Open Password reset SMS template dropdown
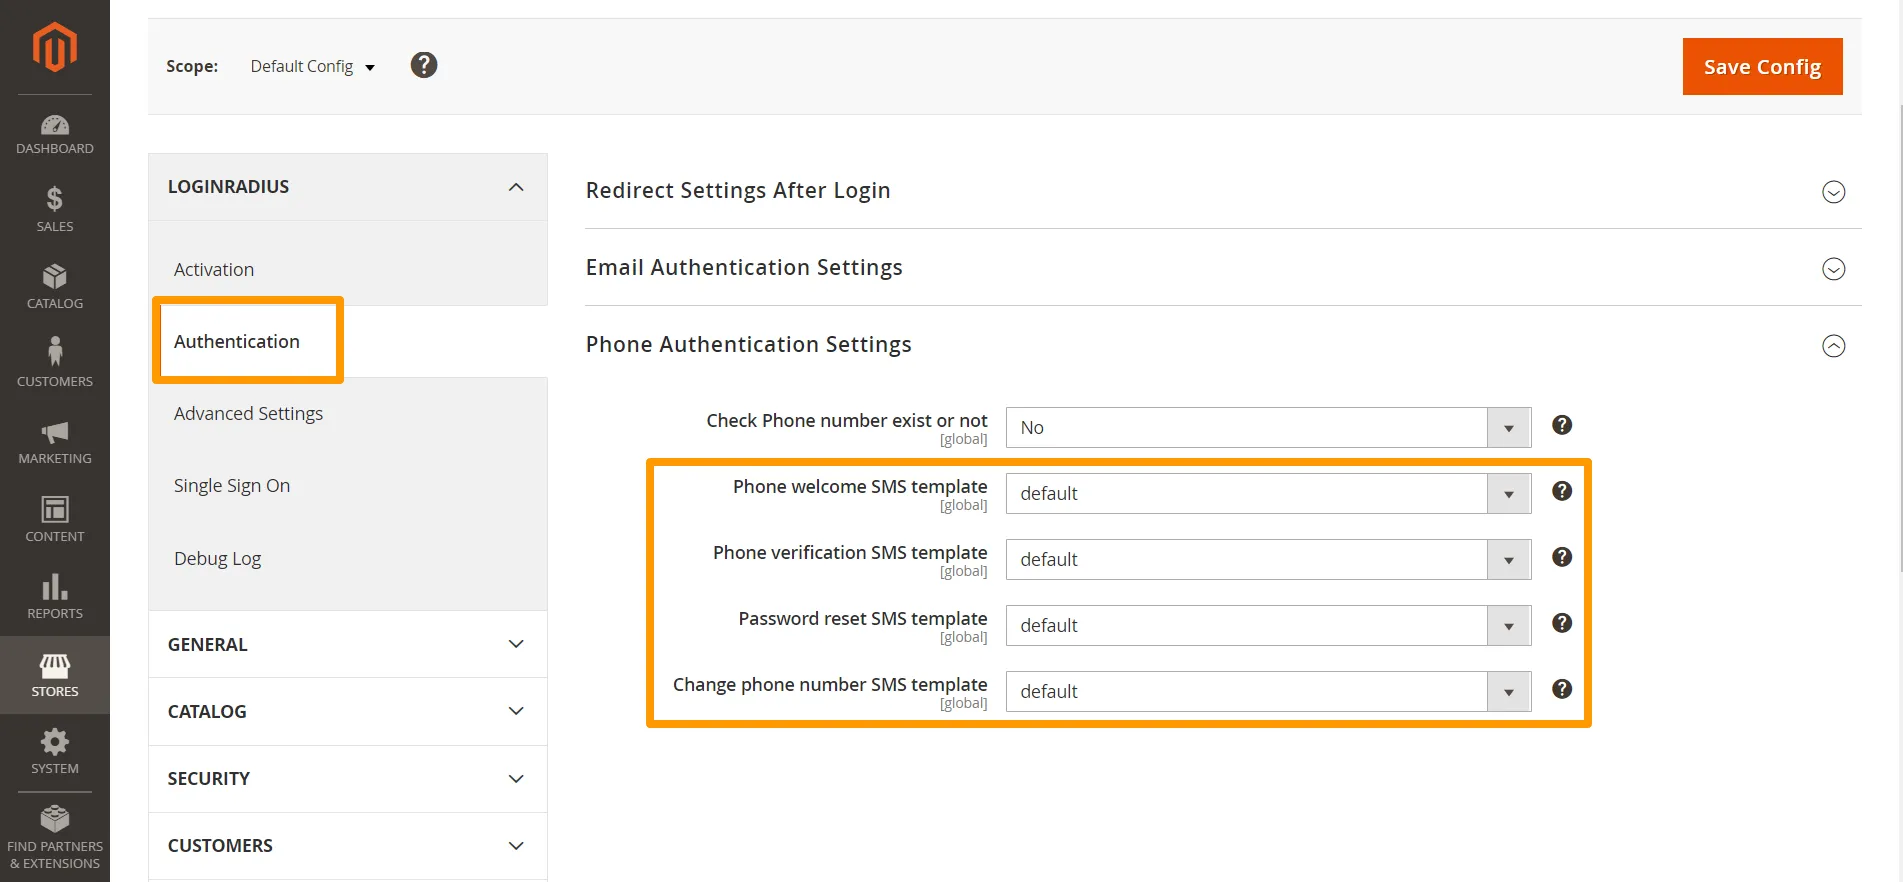The height and width of the screenshot is (882, 1903). tap(1267, 626)
